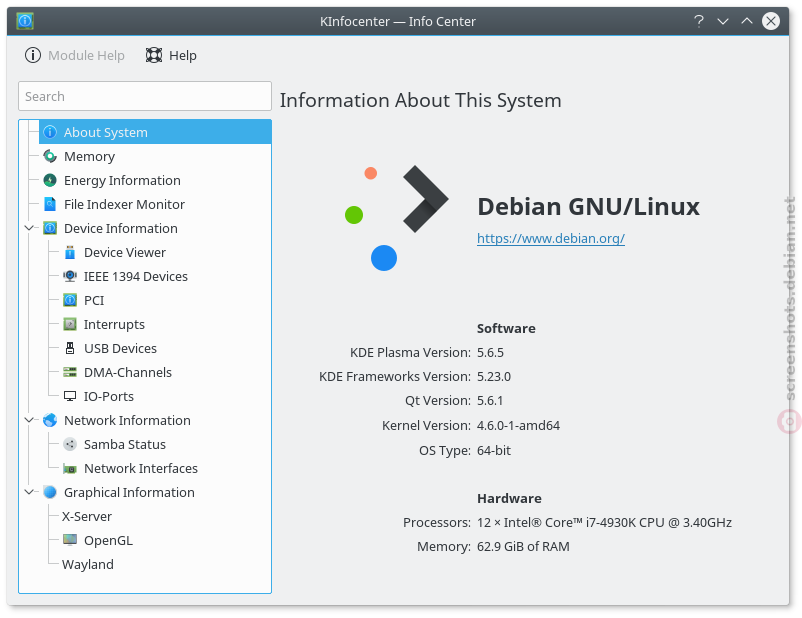Show the Interrupts module
This screenshot has width=802, height=618.
(x=114, y=325)
